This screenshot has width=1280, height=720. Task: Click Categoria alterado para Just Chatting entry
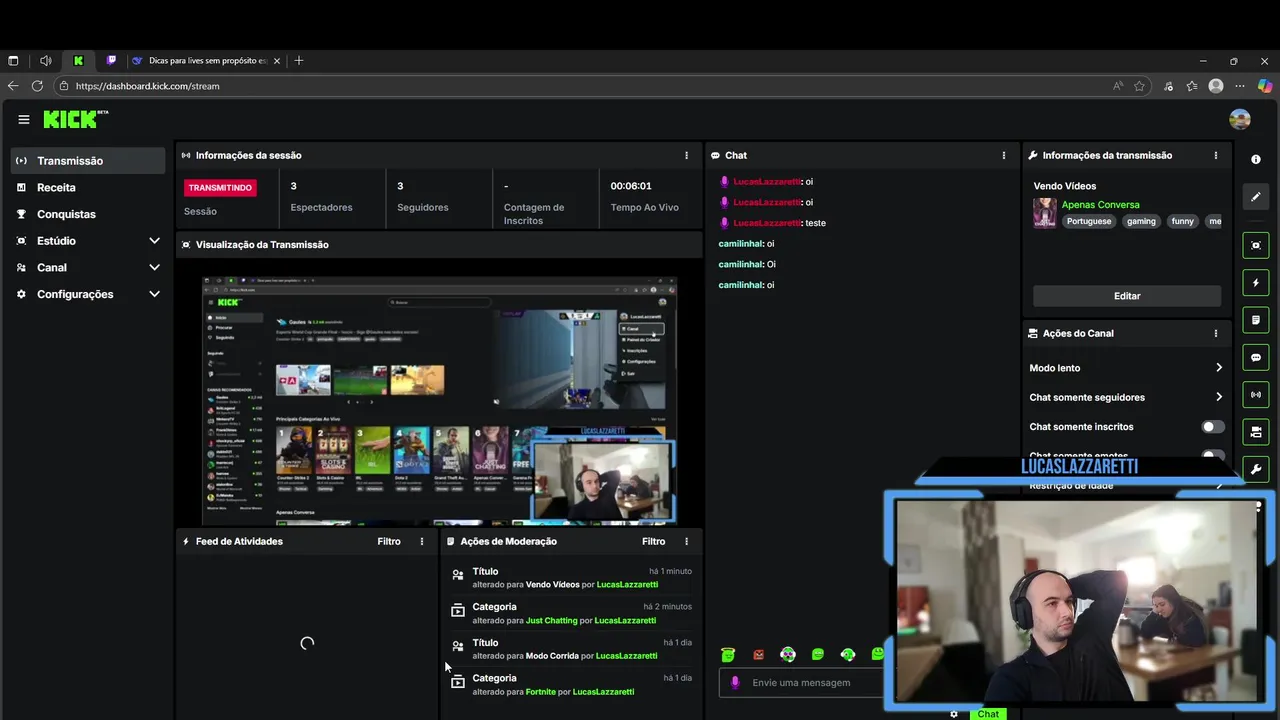pos(571,613)
